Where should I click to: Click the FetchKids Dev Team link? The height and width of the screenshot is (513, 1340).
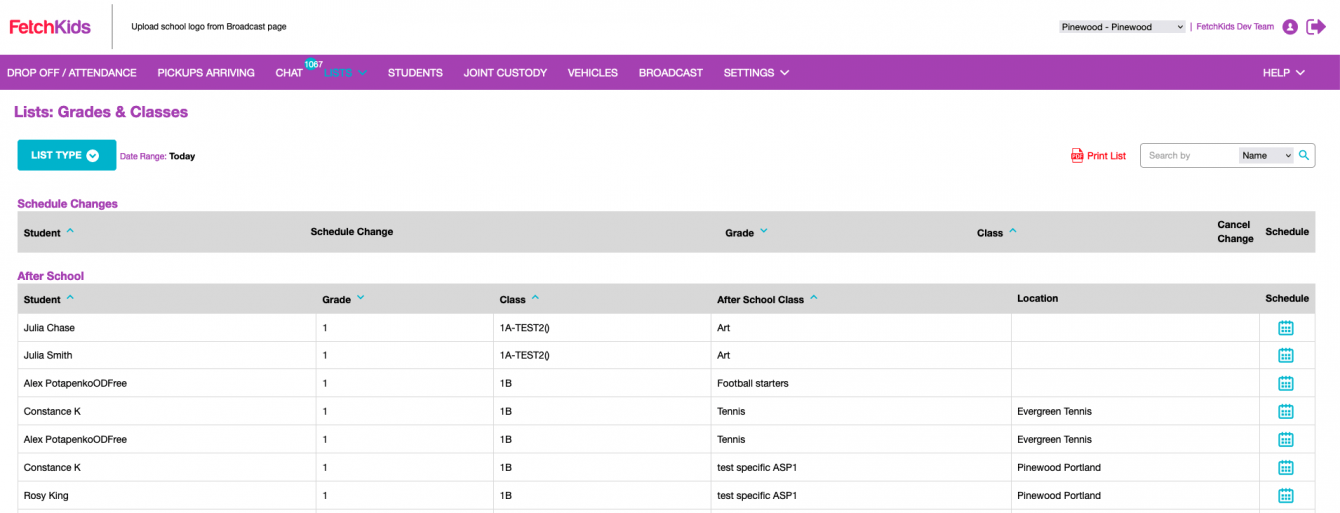click(x=1235, y=27)
